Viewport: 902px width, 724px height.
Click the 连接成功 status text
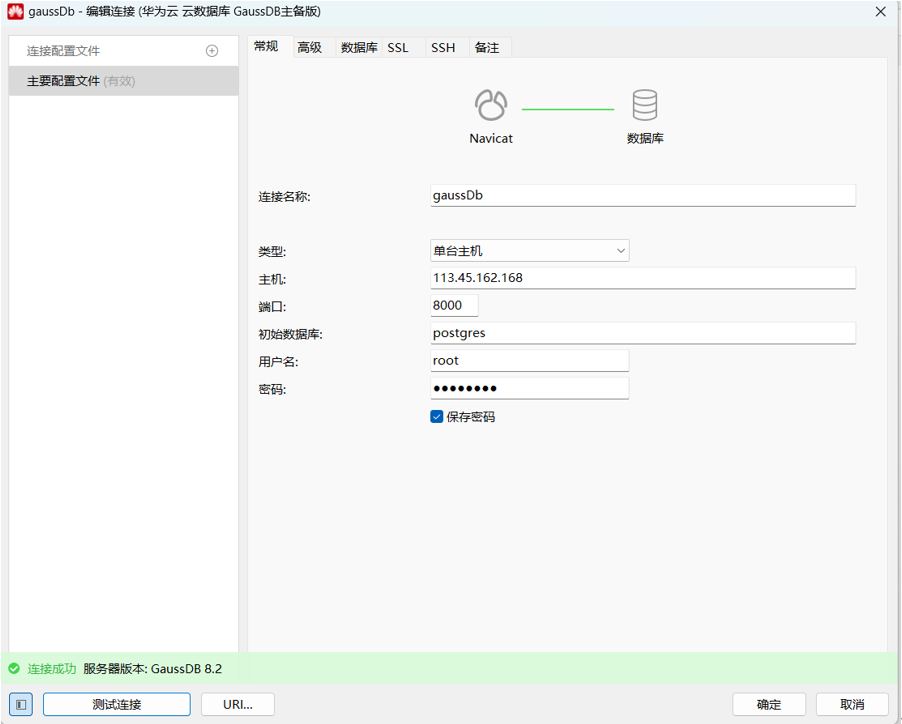52,669
